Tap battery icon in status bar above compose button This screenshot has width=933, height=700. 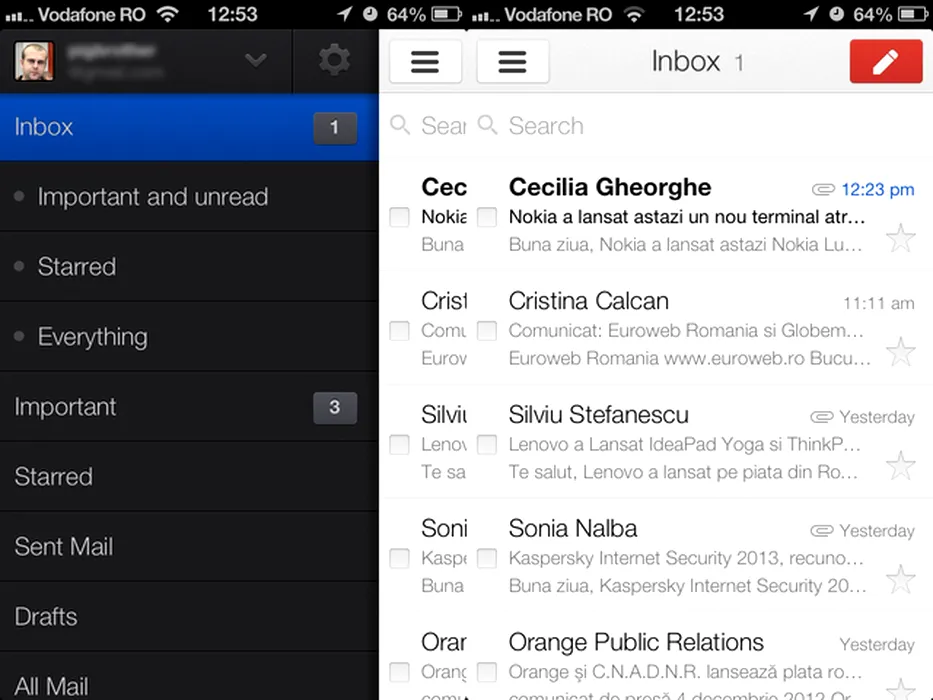tap(913, 14)
